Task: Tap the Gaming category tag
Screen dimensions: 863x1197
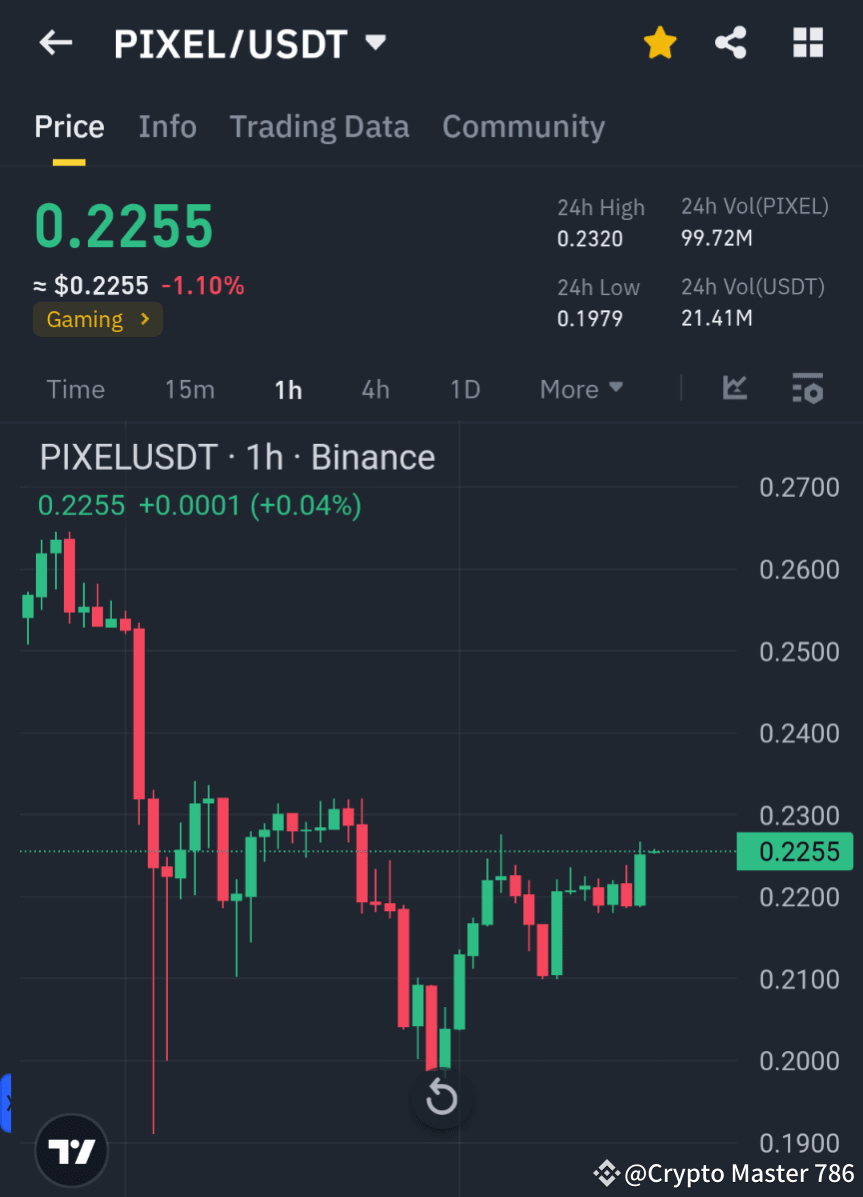Action: (x=97, y=319)
